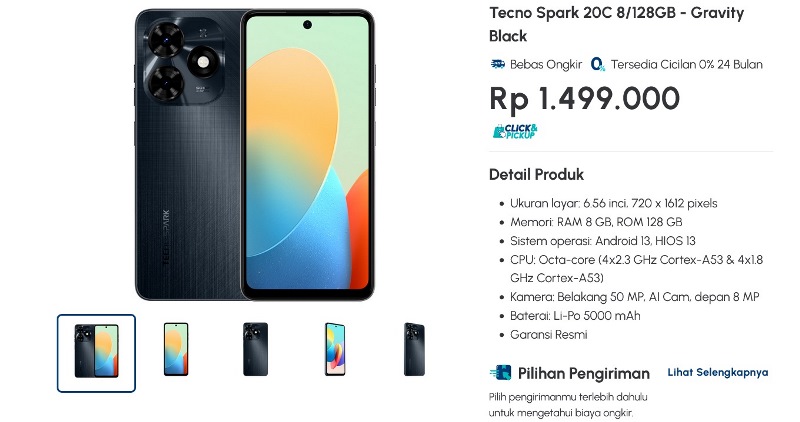Click the Pilihan Pengiriman delivery icon
Image resolution: width=800 pixels, height=422 pixels.
(501, 373)
